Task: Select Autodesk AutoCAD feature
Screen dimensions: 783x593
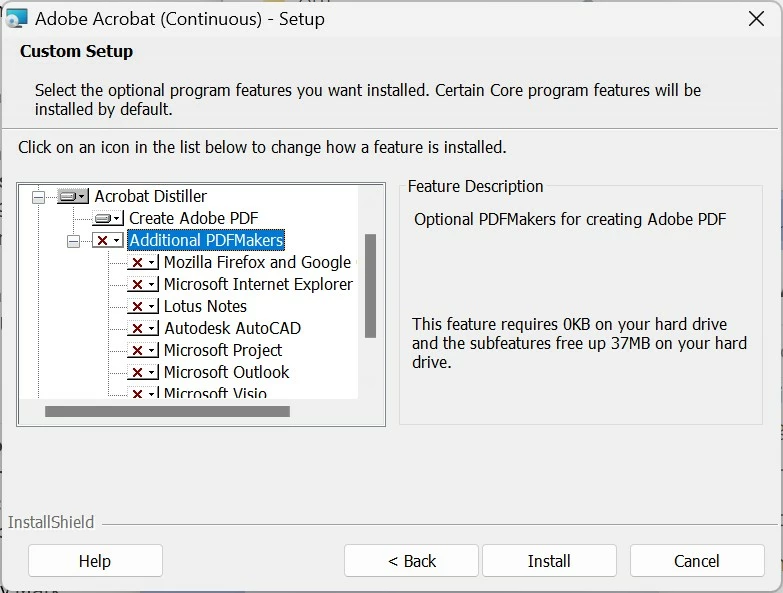Action: pyautogui.click(x=232, y=328)
